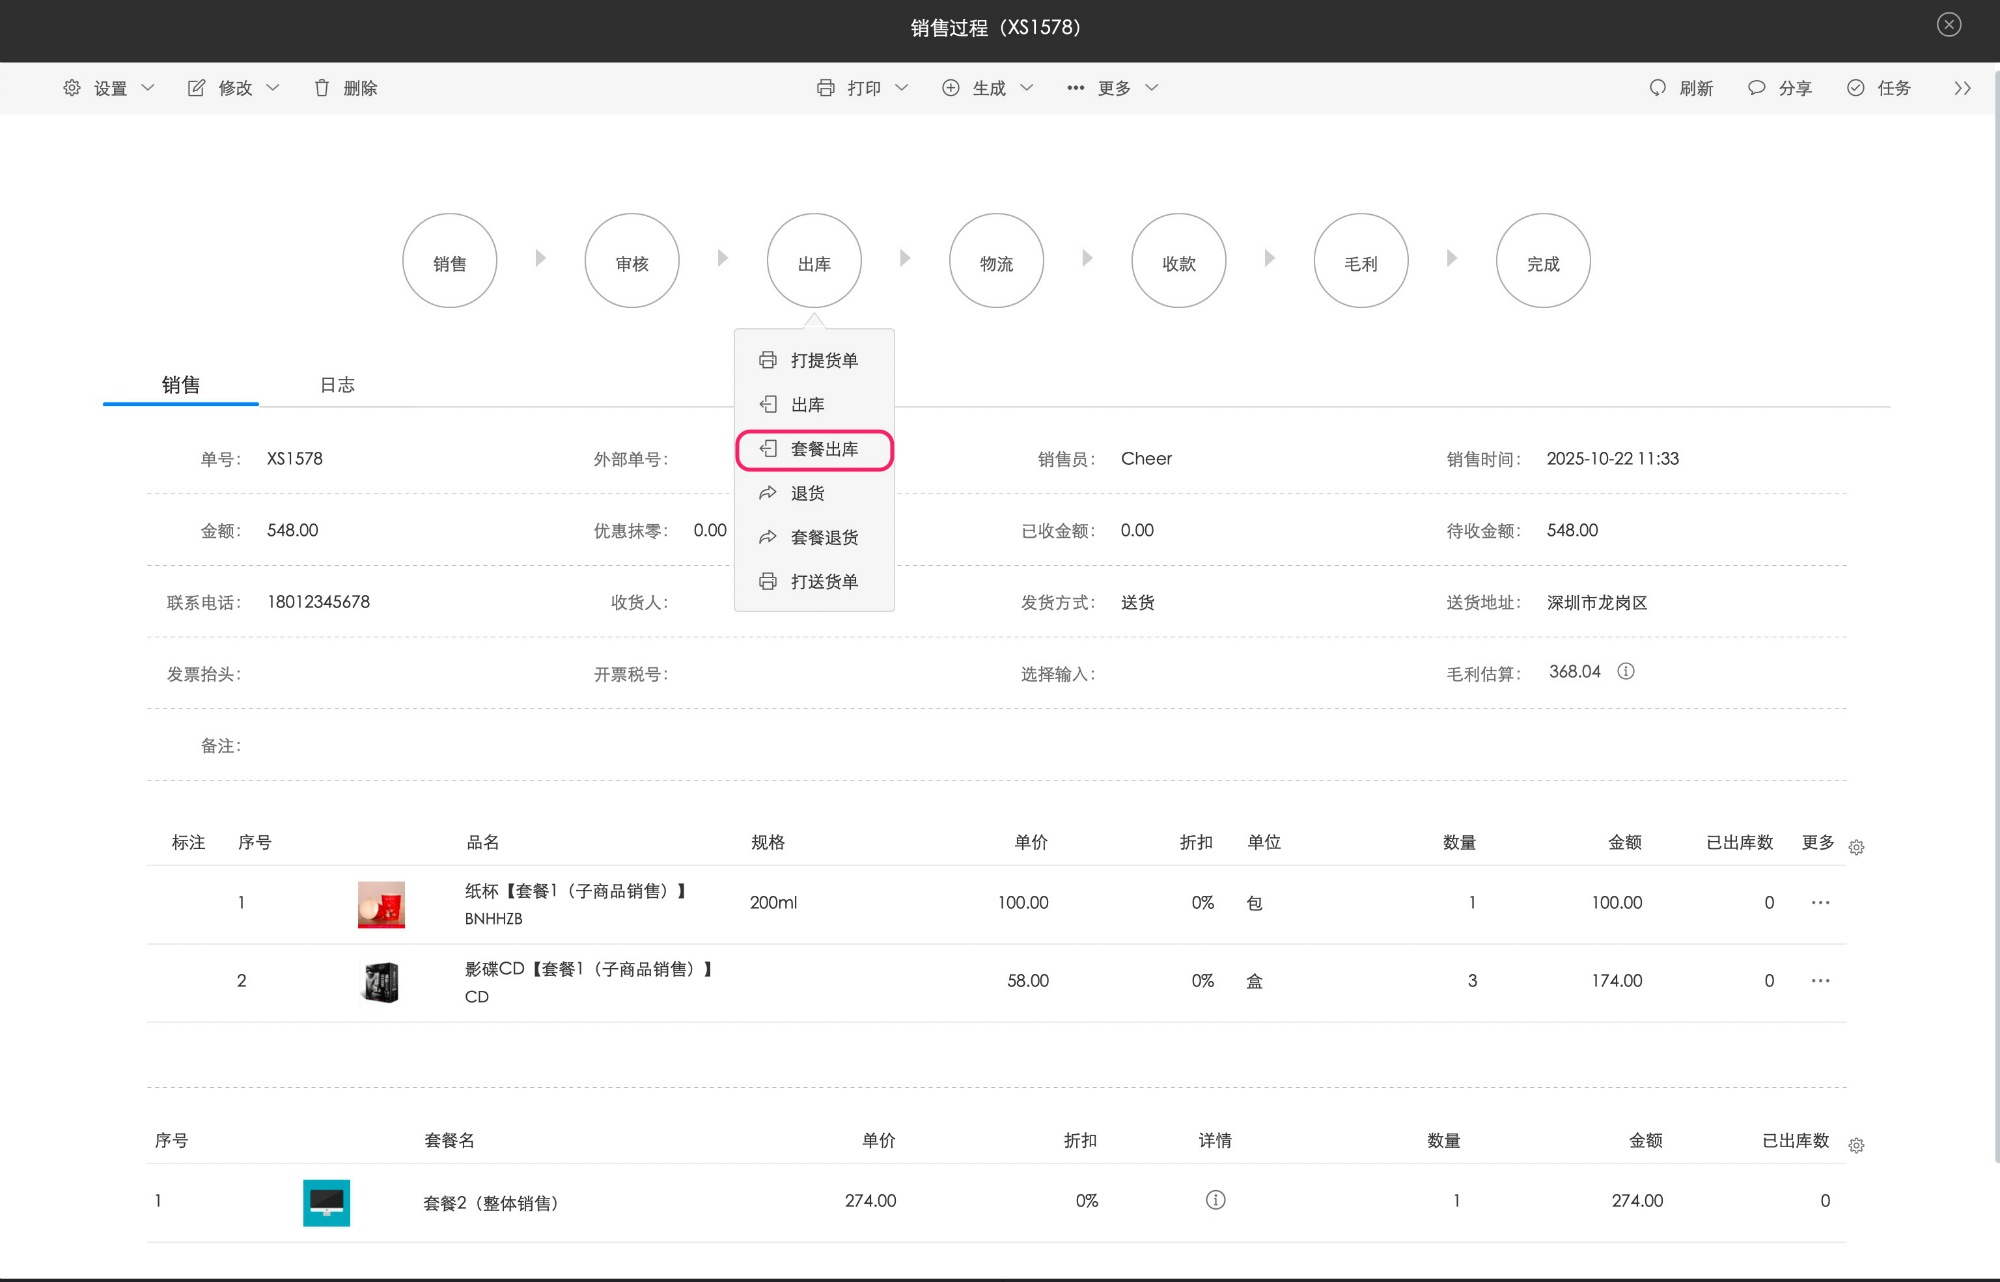2000x1282 pixels.
Task: Click the trash icon labeled 删除
Action: pyautogui.click(x=322, y=88)
